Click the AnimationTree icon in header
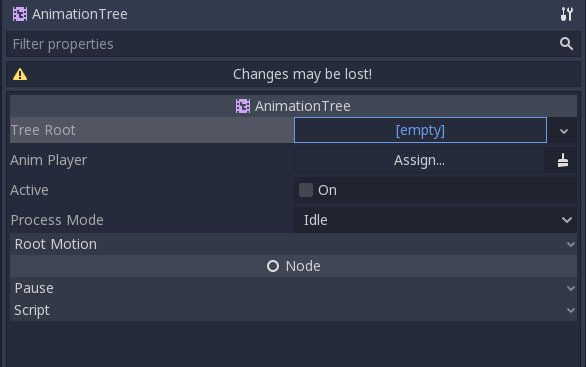The image size is (586, 367). (x=20, y=14)
